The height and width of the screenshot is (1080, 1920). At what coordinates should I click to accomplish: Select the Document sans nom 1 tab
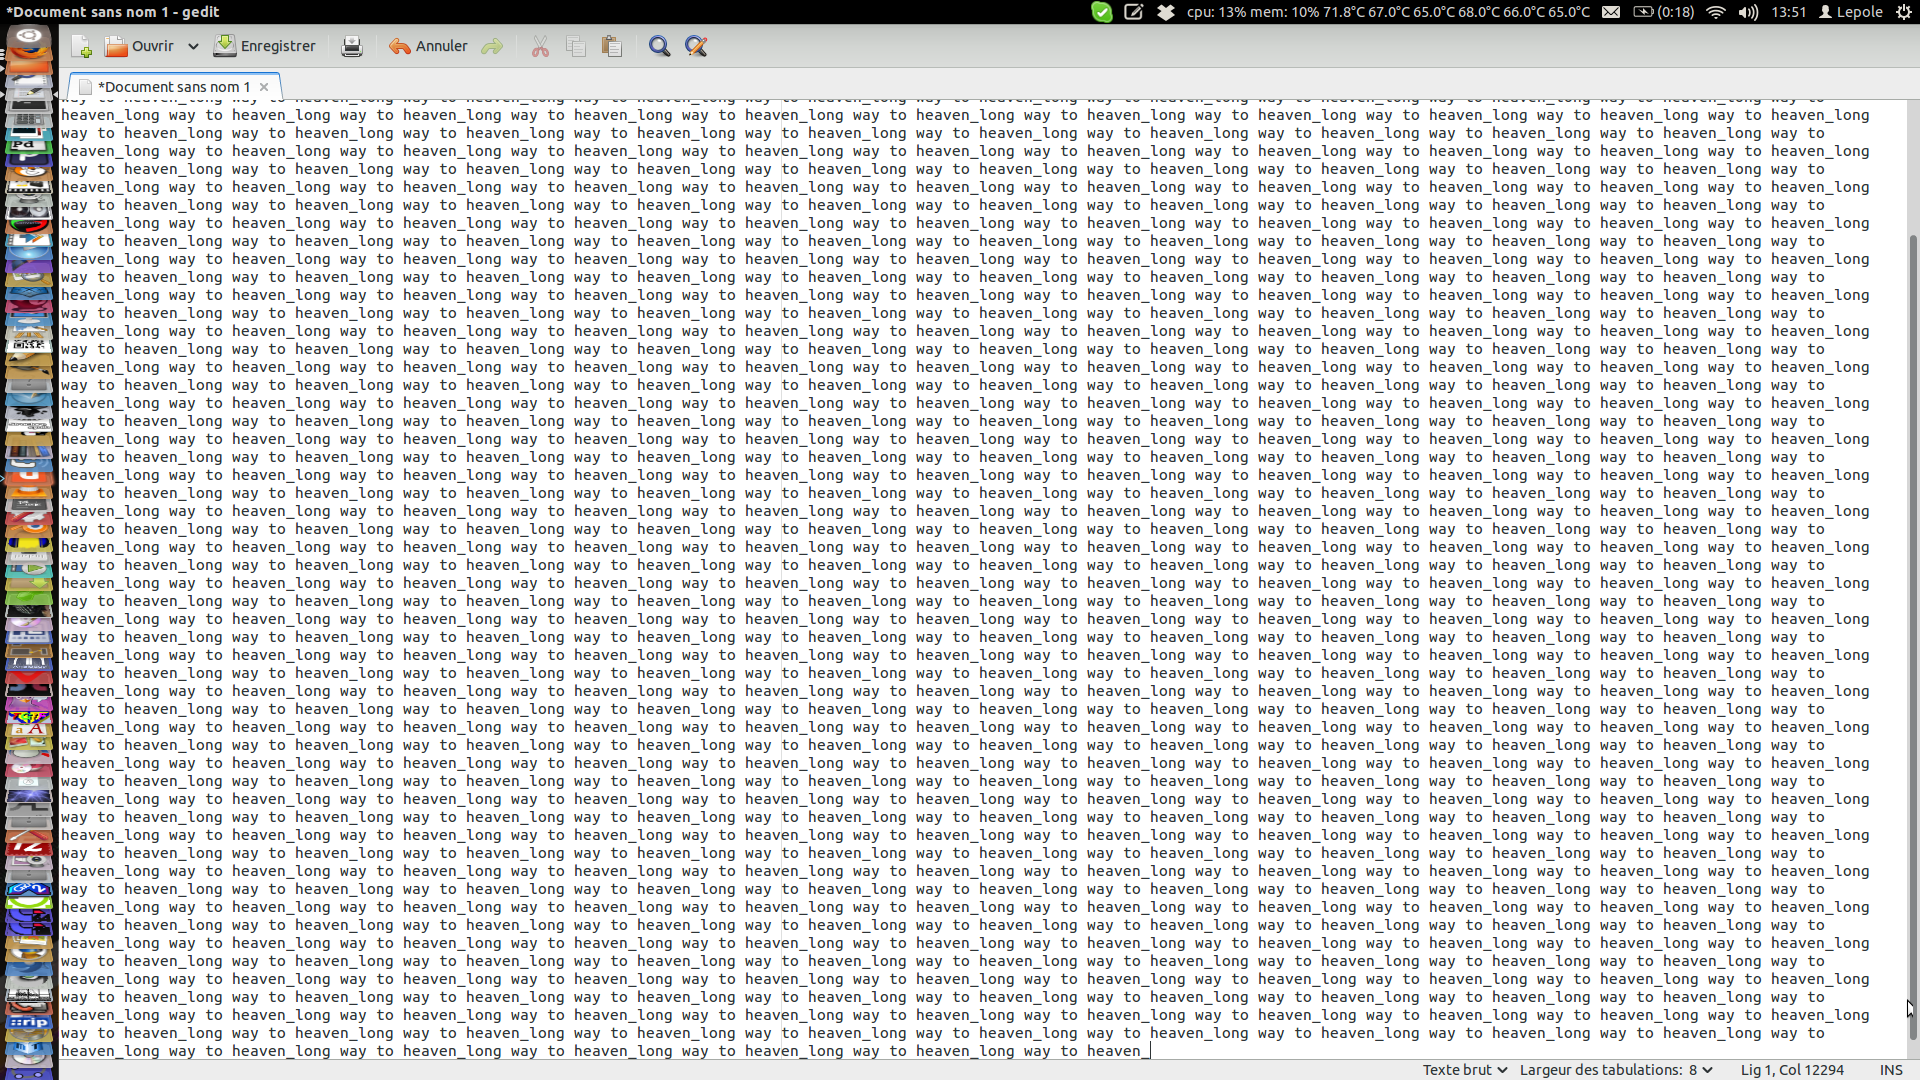(x=173, y=87)
